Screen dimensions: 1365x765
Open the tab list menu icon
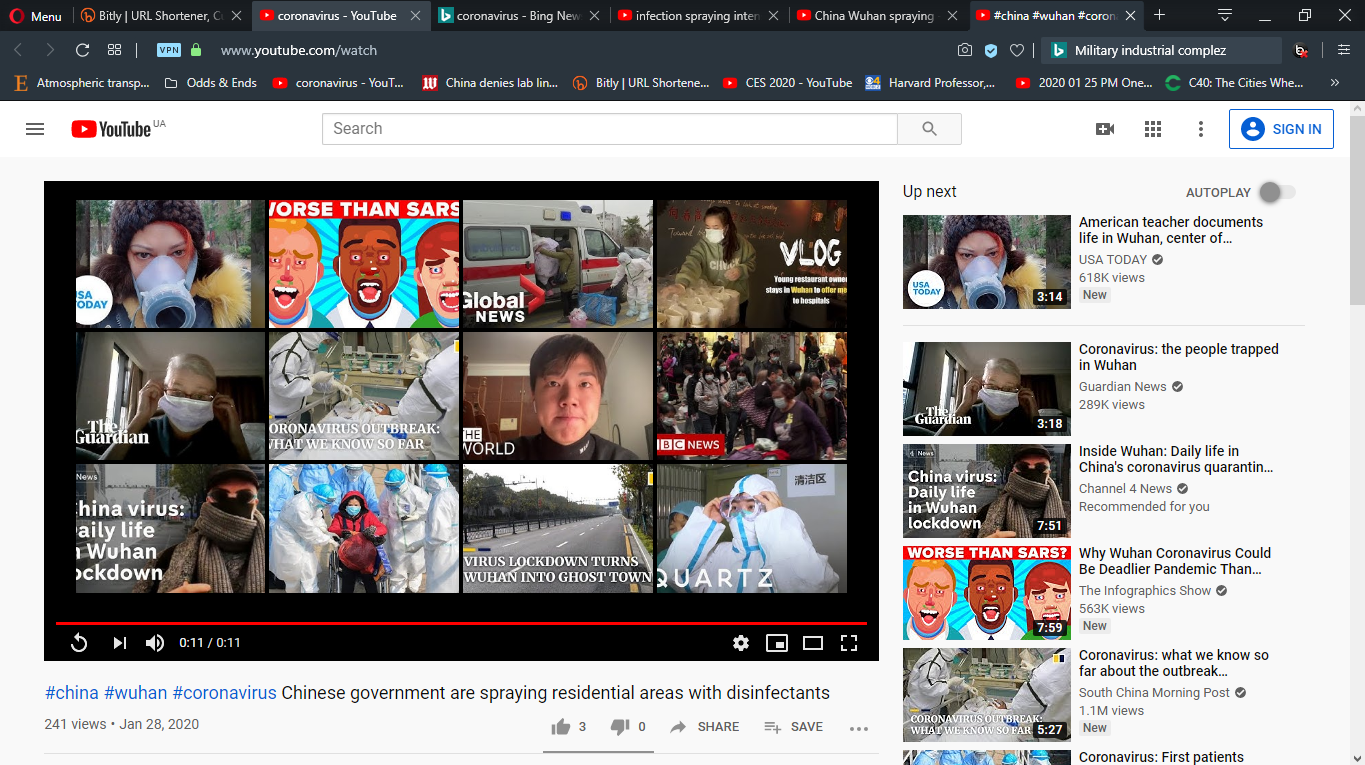(1225, 16)
